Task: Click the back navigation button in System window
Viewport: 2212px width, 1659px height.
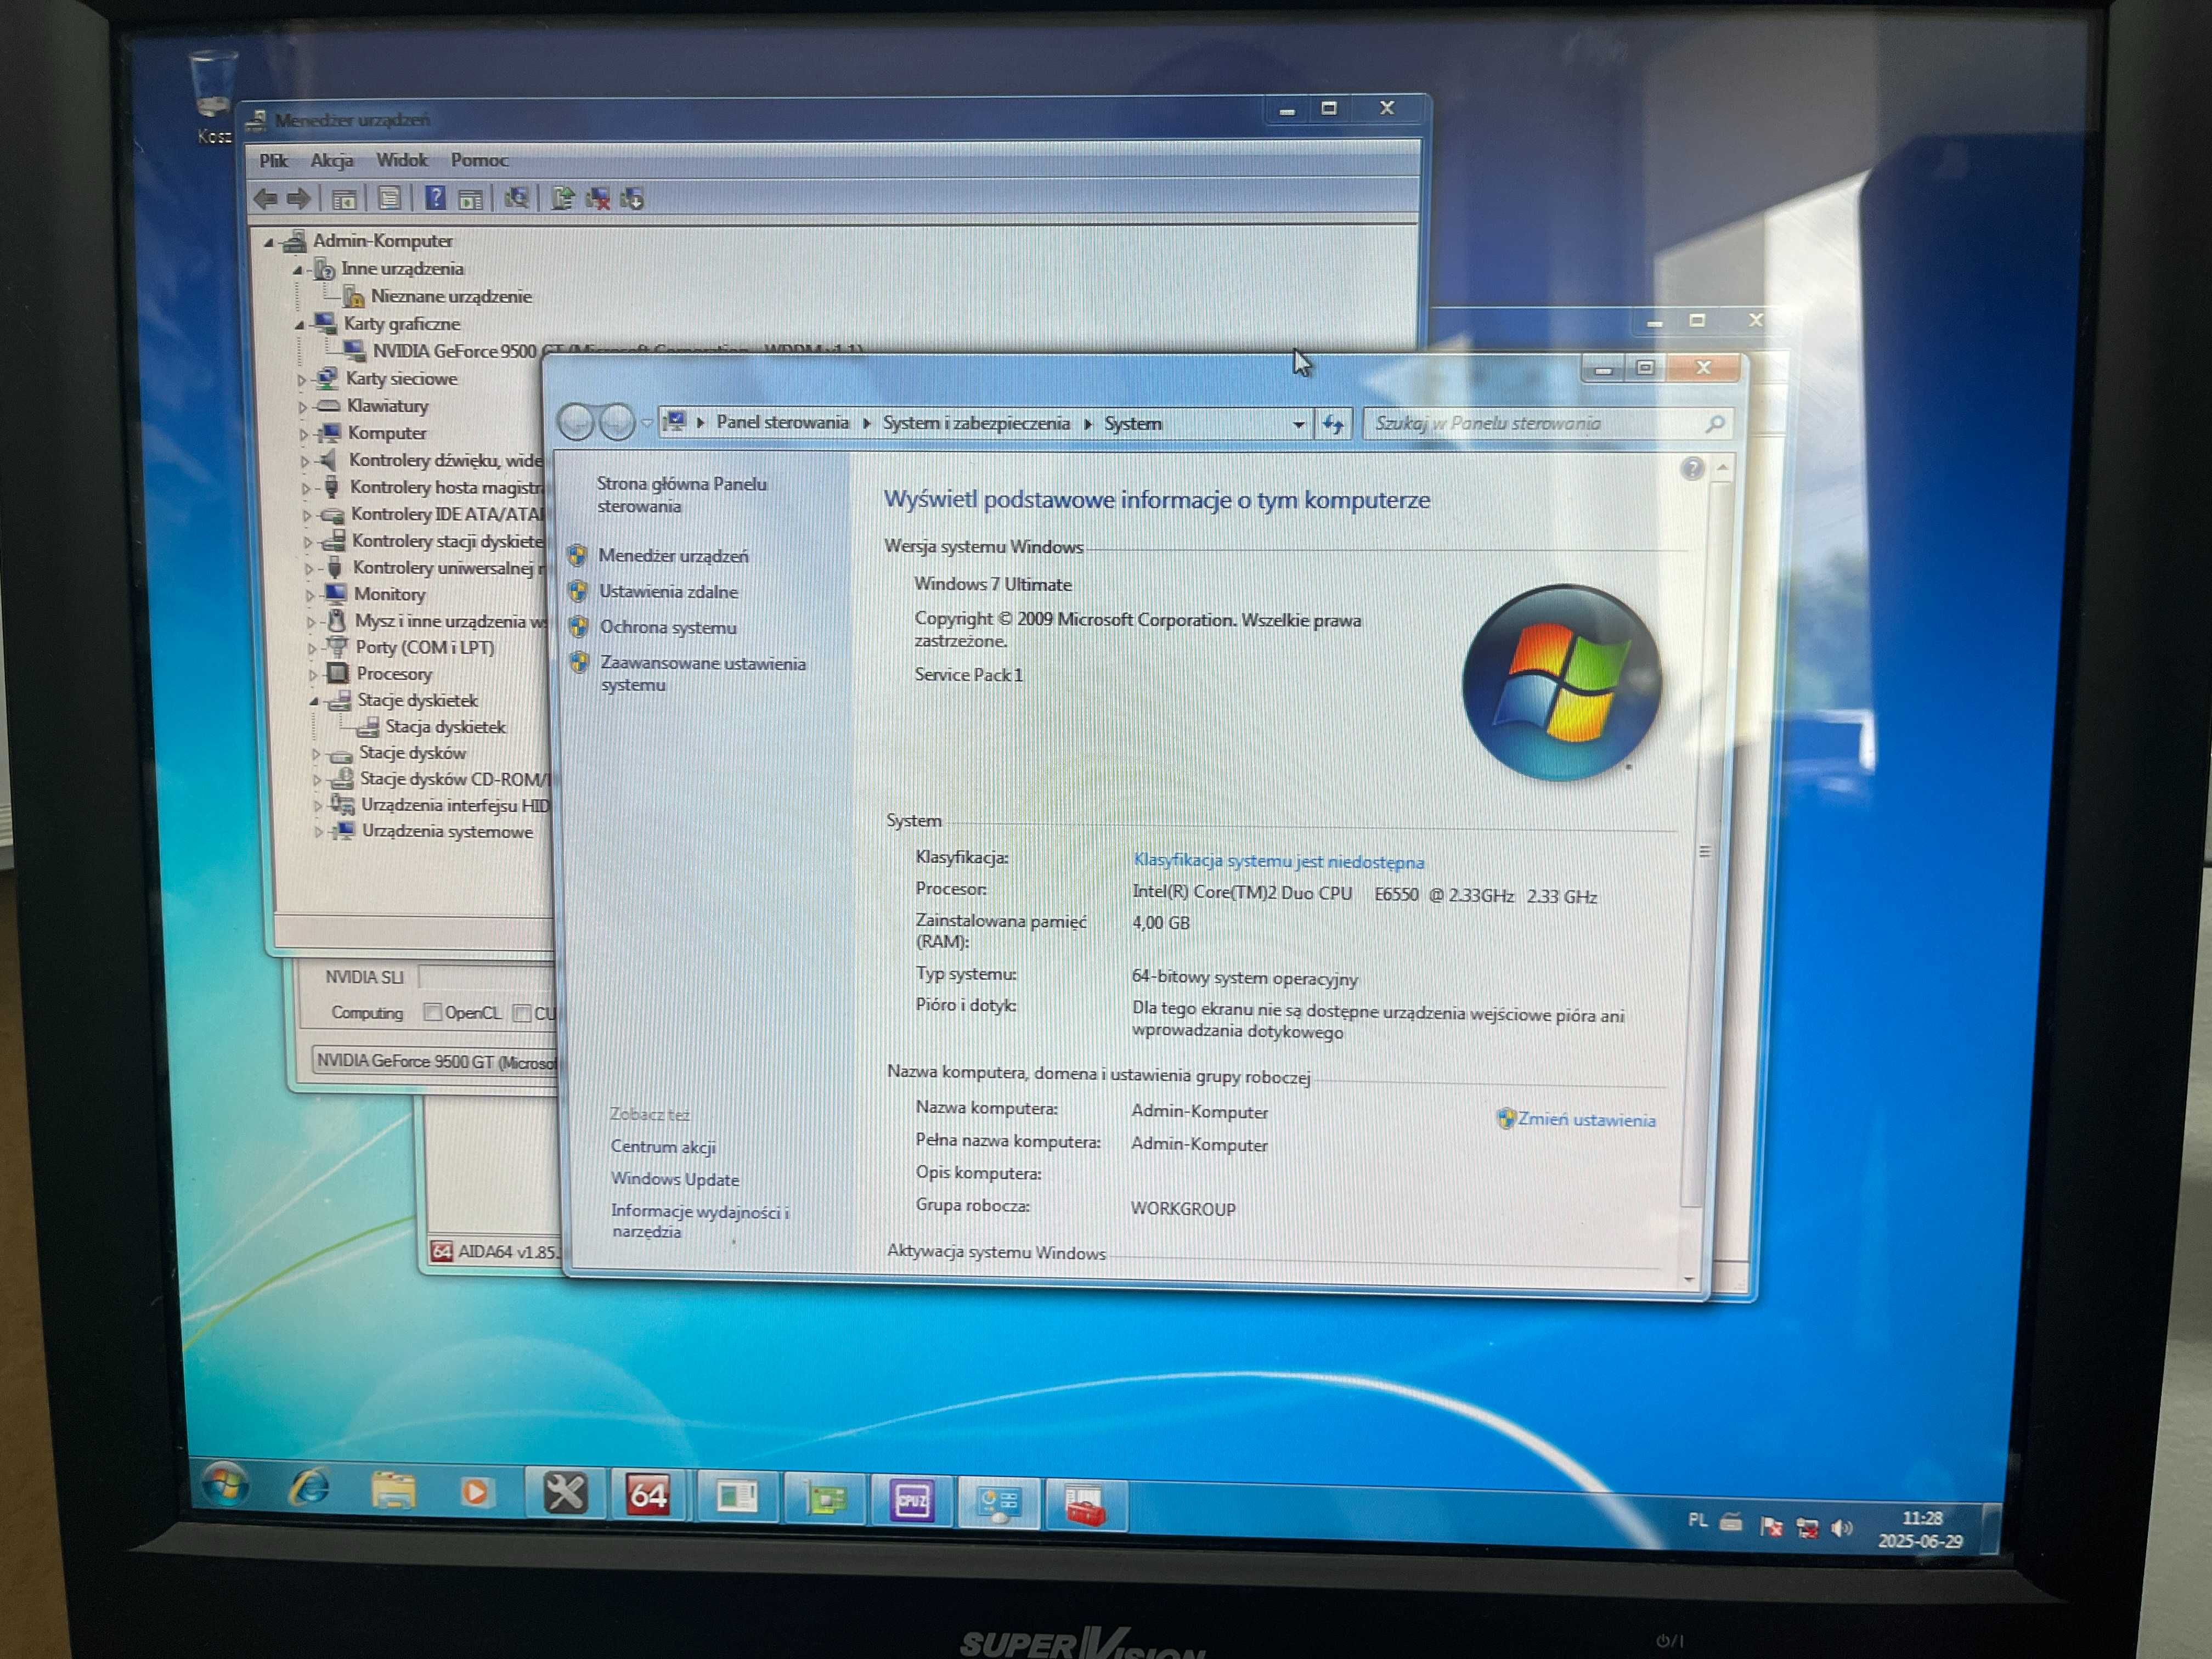Action: tap(576, 423)
